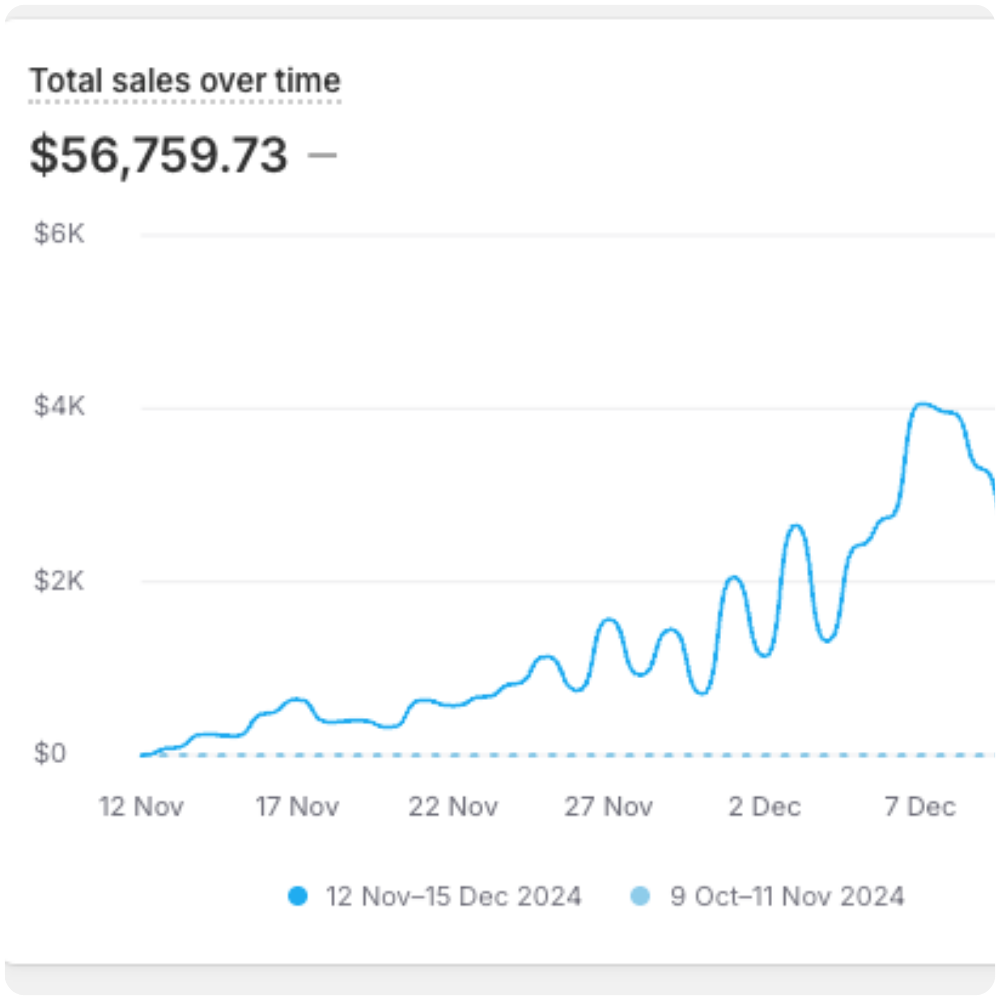The height and width of the screenshot is (1000, 1000).
Task: Click the dash change indicator beside the total
Action: [322, 156]
